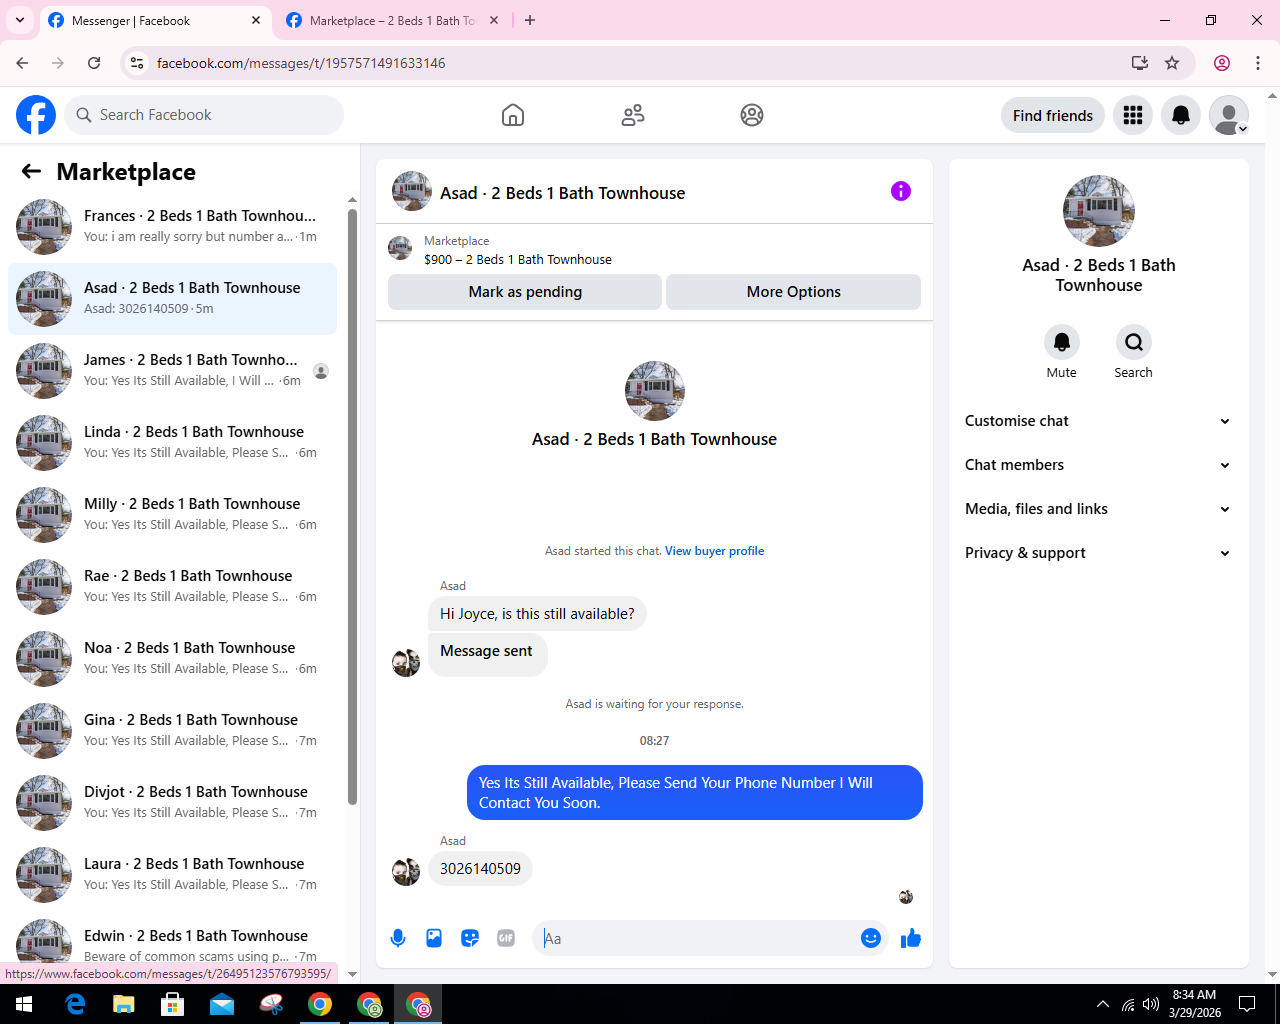Click the Aa message input field
This screenshot has height=1024, width=1280.
[x=698, y=938]
